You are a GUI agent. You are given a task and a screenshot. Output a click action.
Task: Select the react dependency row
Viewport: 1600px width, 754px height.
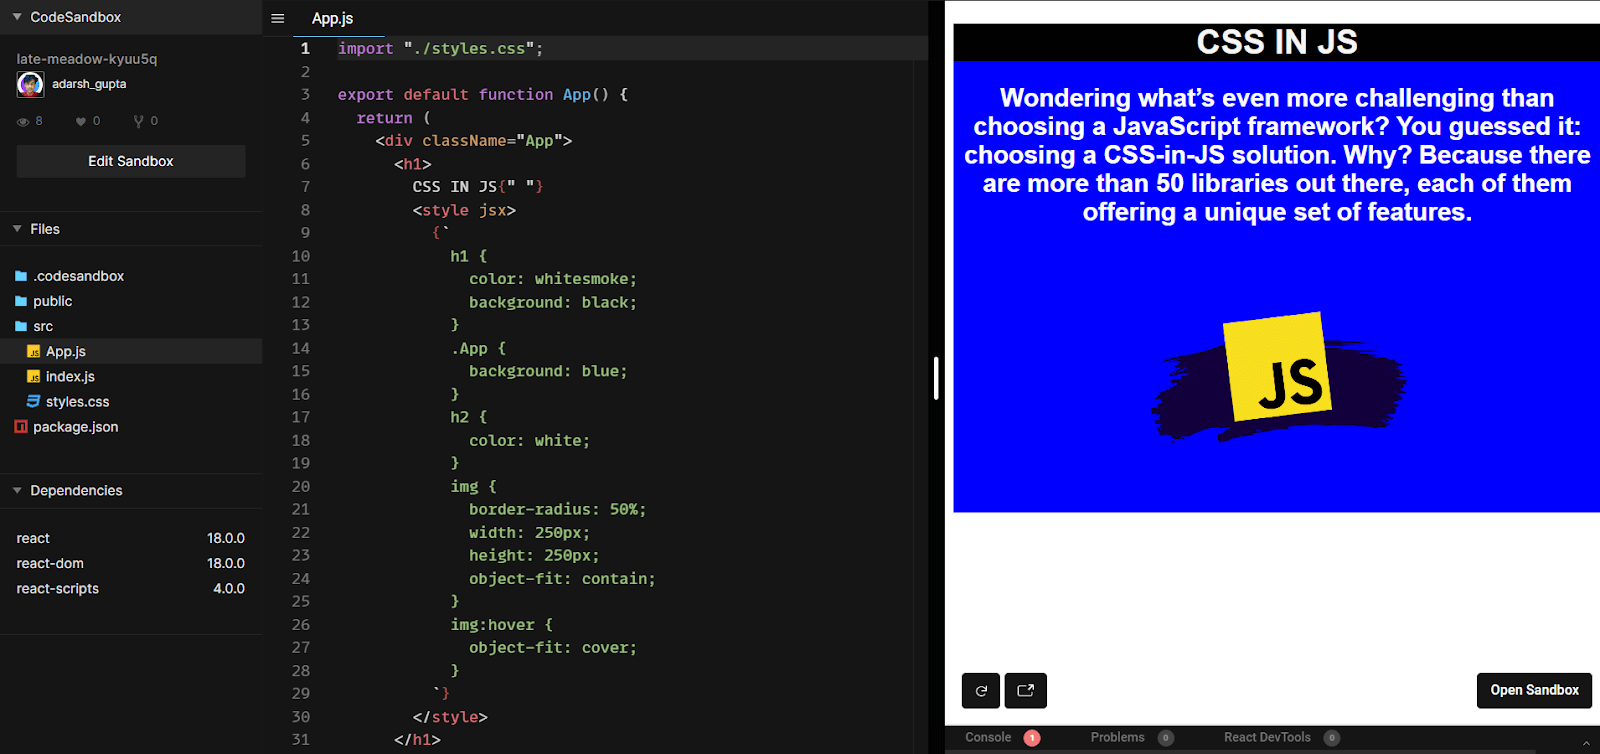(x=131, y=538)
